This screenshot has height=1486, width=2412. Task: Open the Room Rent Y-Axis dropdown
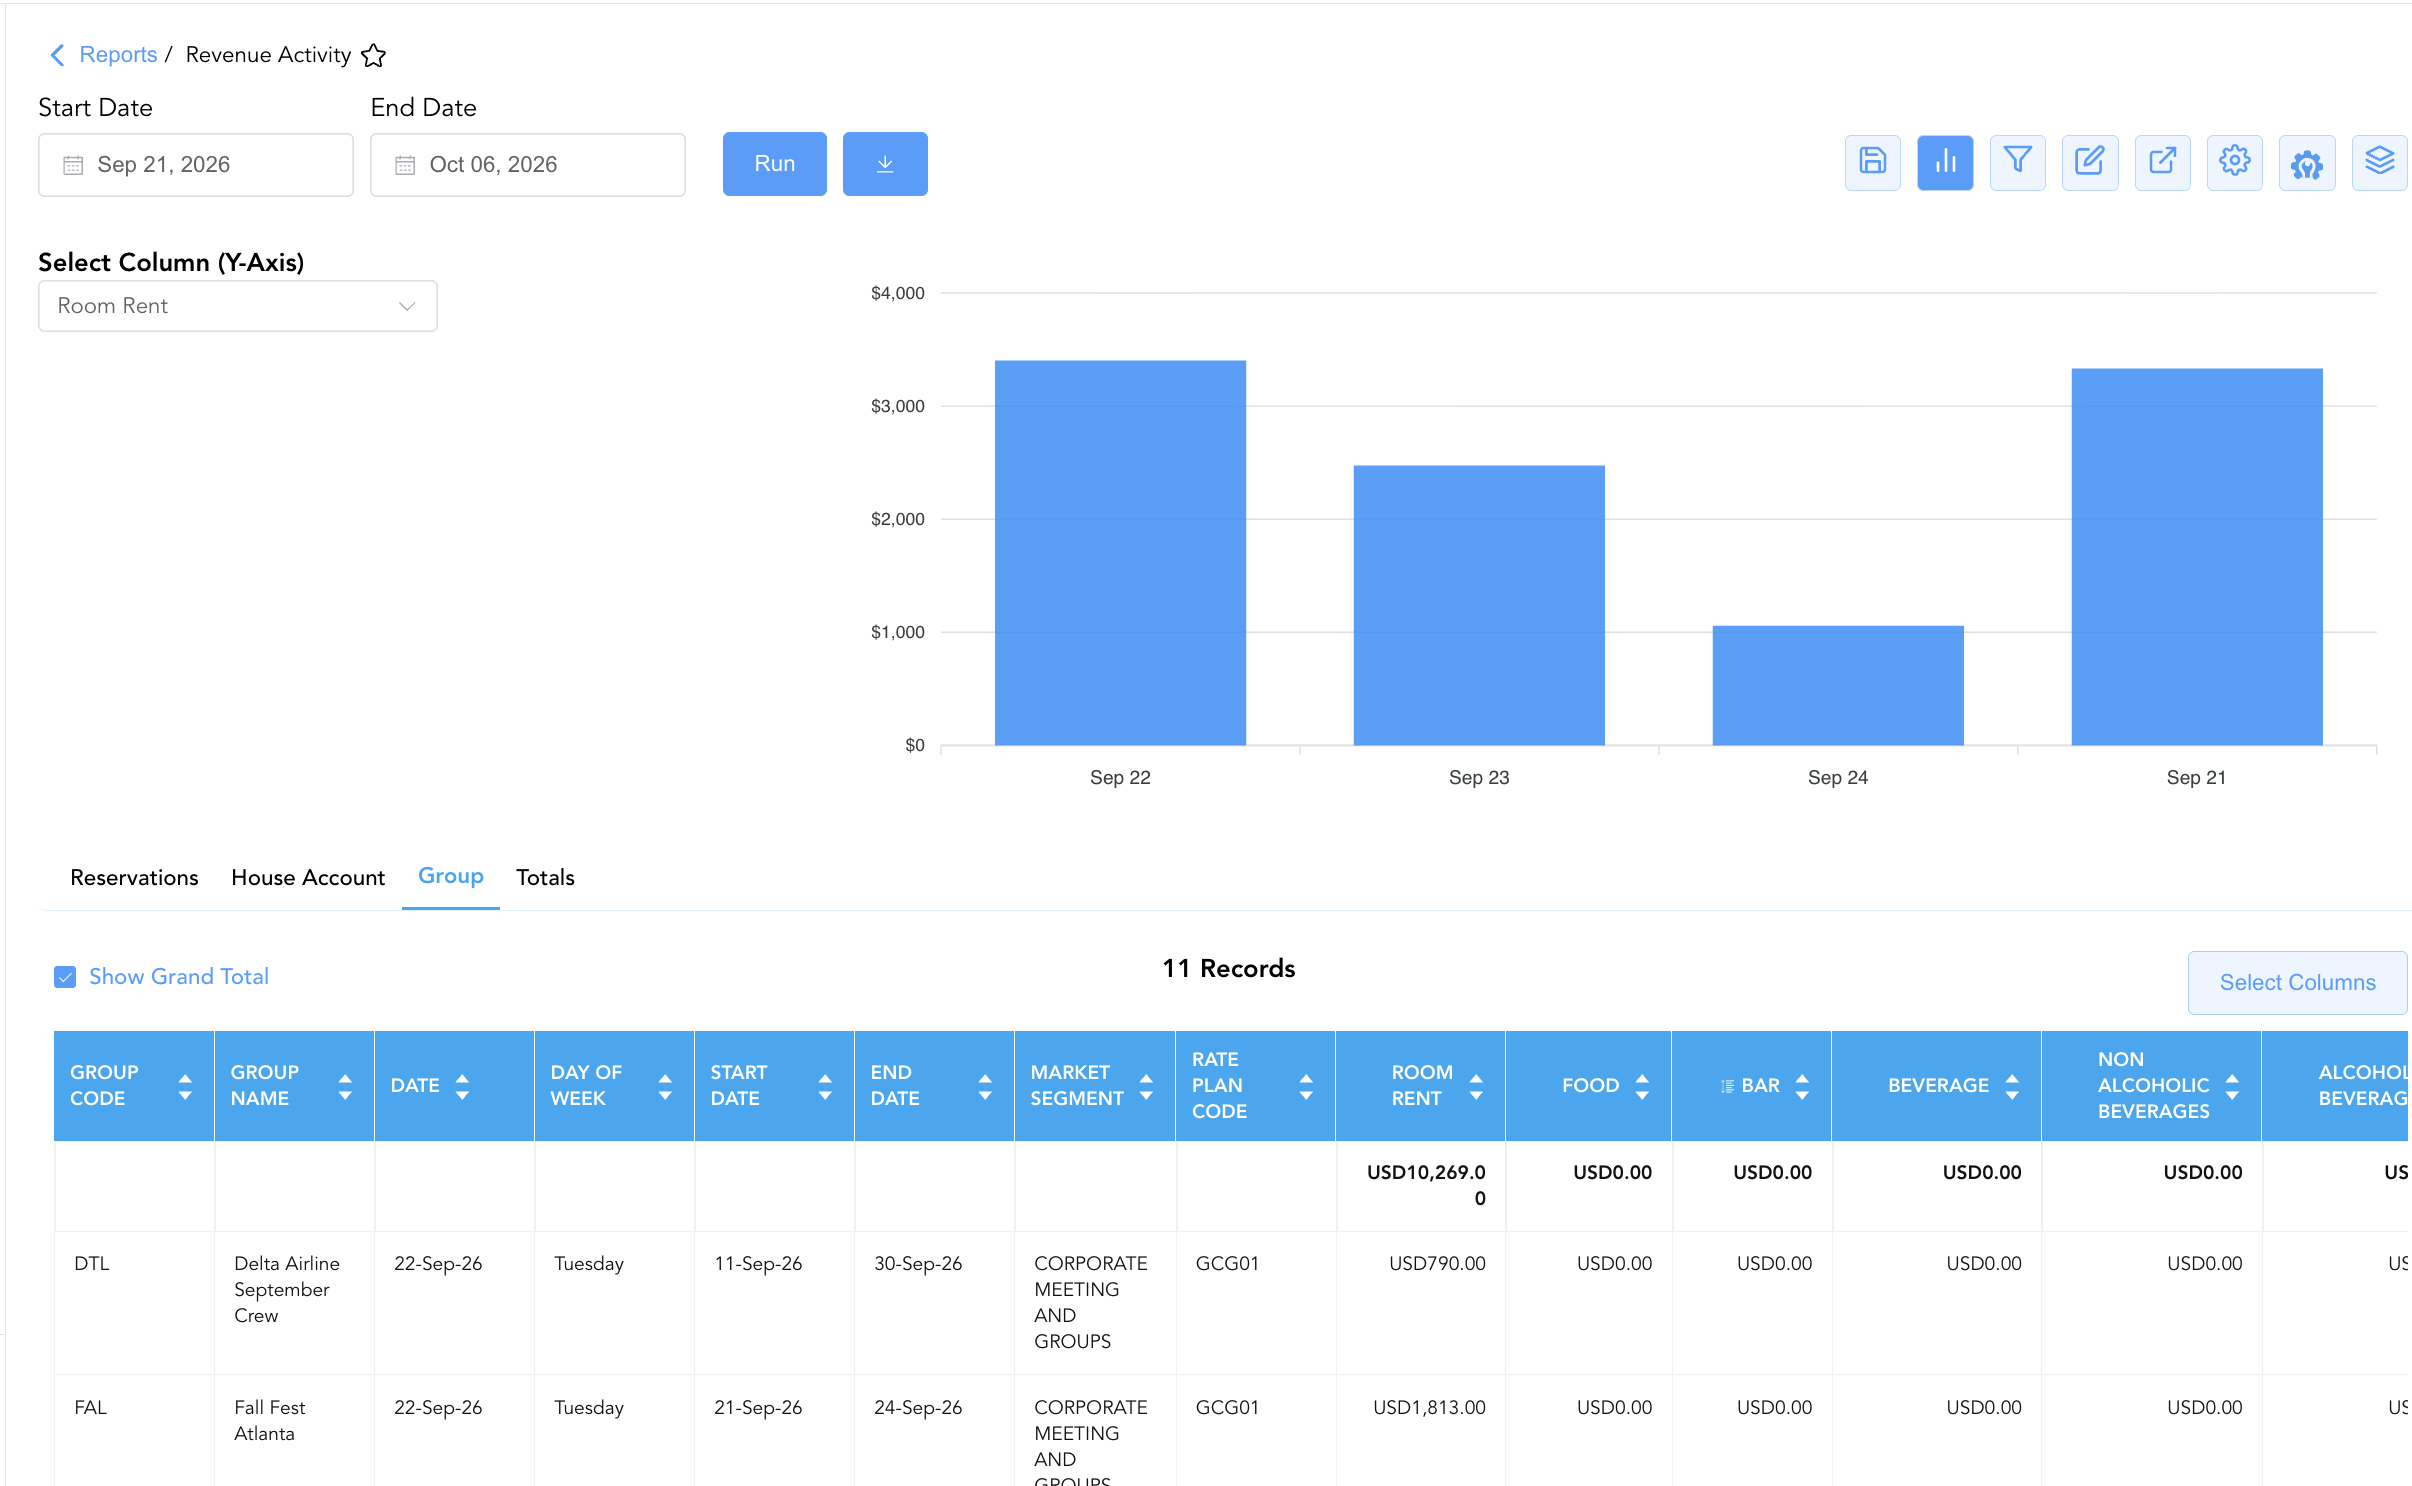[237, 306]
